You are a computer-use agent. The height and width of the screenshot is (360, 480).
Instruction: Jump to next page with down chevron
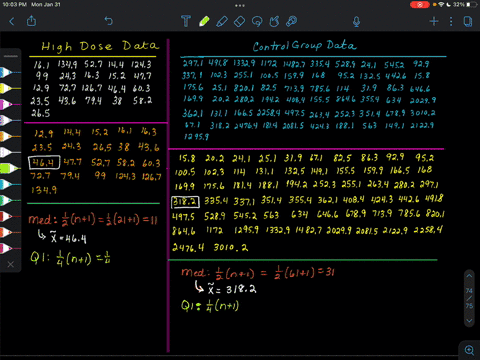[469, 321]
